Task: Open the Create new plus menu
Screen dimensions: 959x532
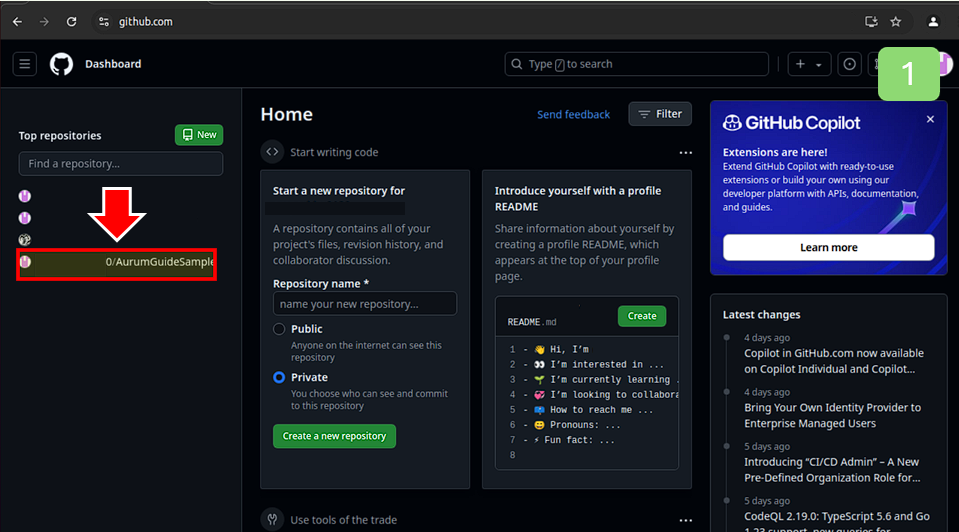Action: coord(809,64)
